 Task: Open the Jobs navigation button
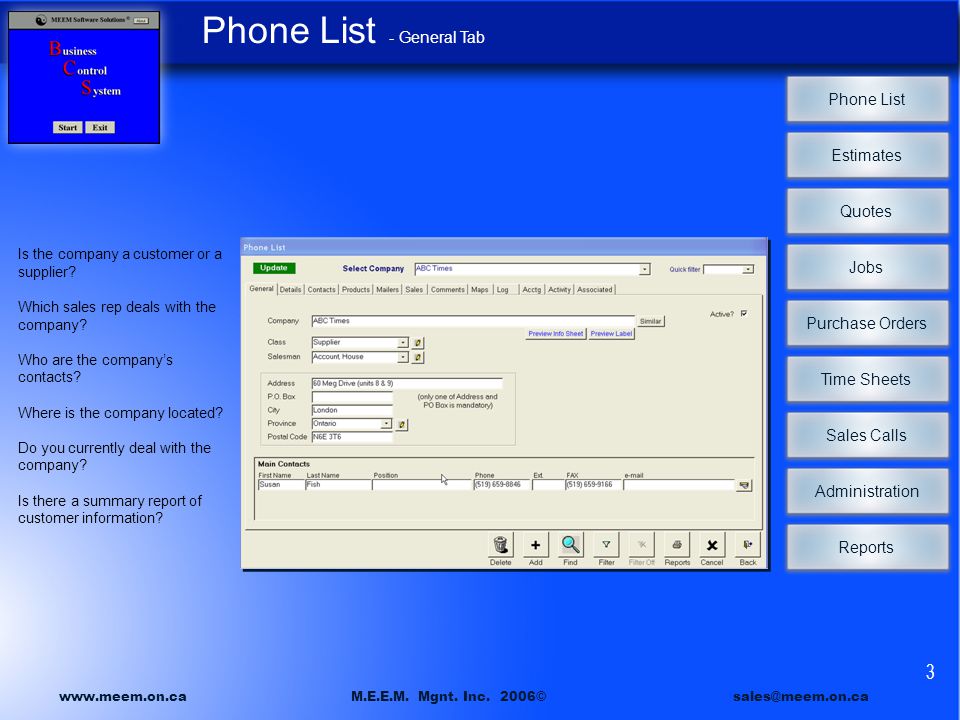pyautogui.click(x=867, y=268)
